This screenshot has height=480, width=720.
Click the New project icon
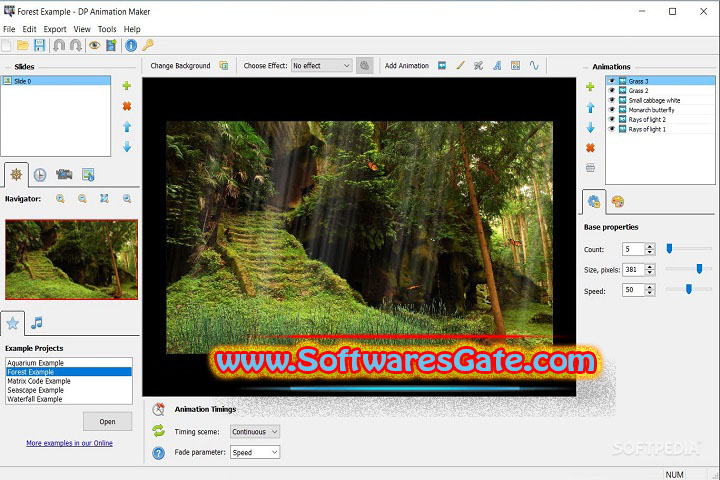coord(6,45)
